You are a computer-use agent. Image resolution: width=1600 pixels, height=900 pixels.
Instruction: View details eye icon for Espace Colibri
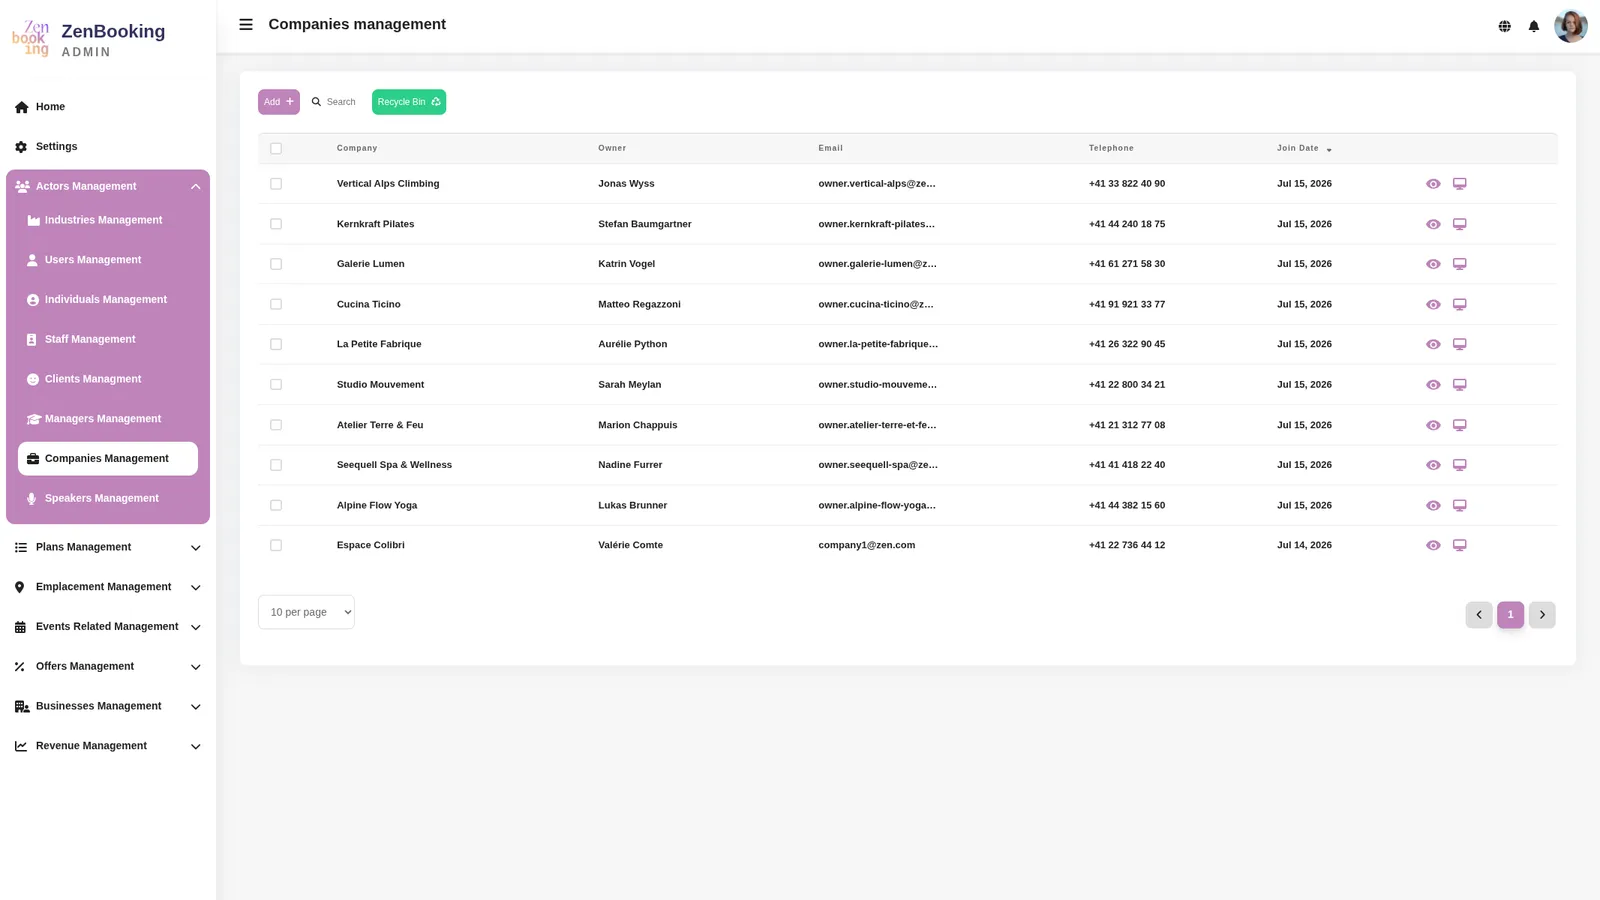1433,545
